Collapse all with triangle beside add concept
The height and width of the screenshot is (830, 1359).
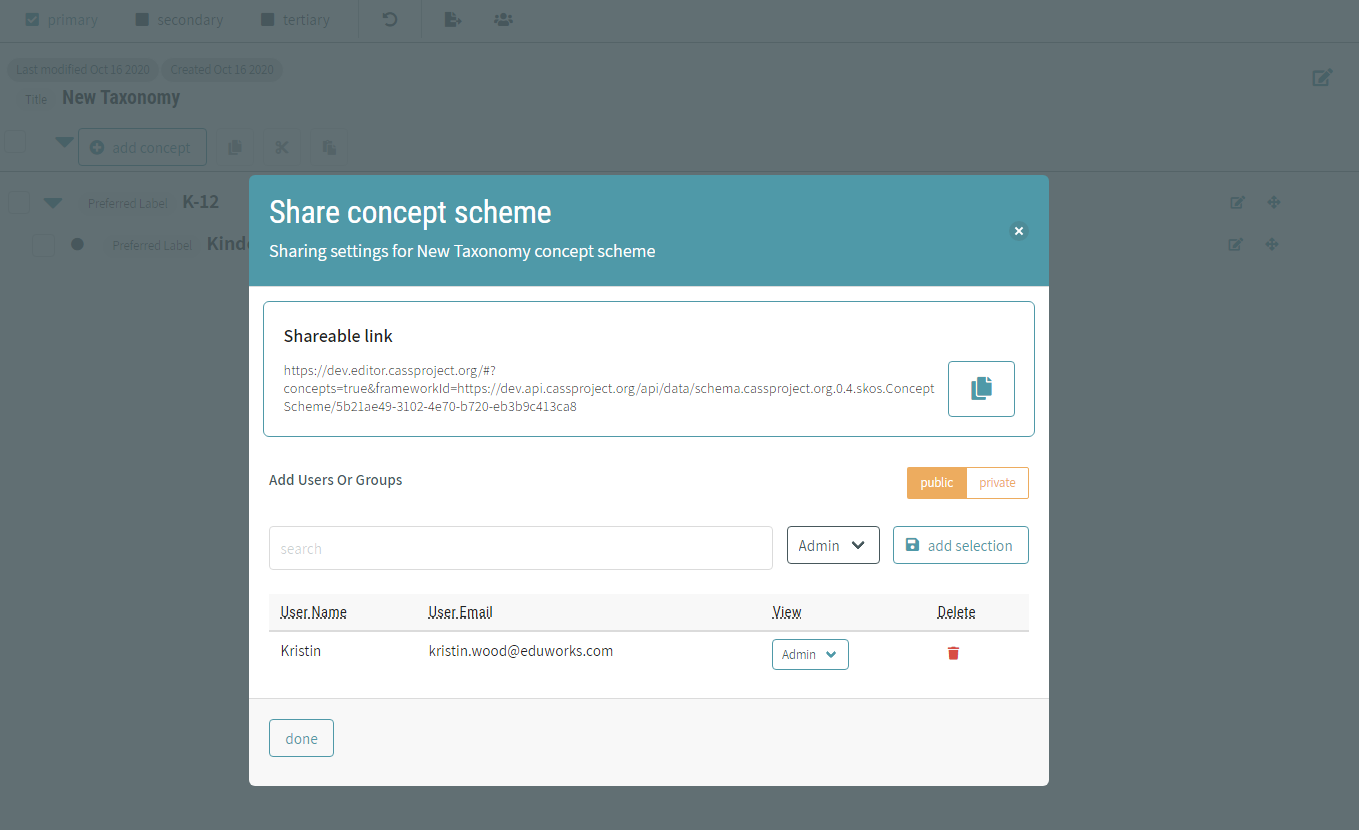(x=64, y=142)
